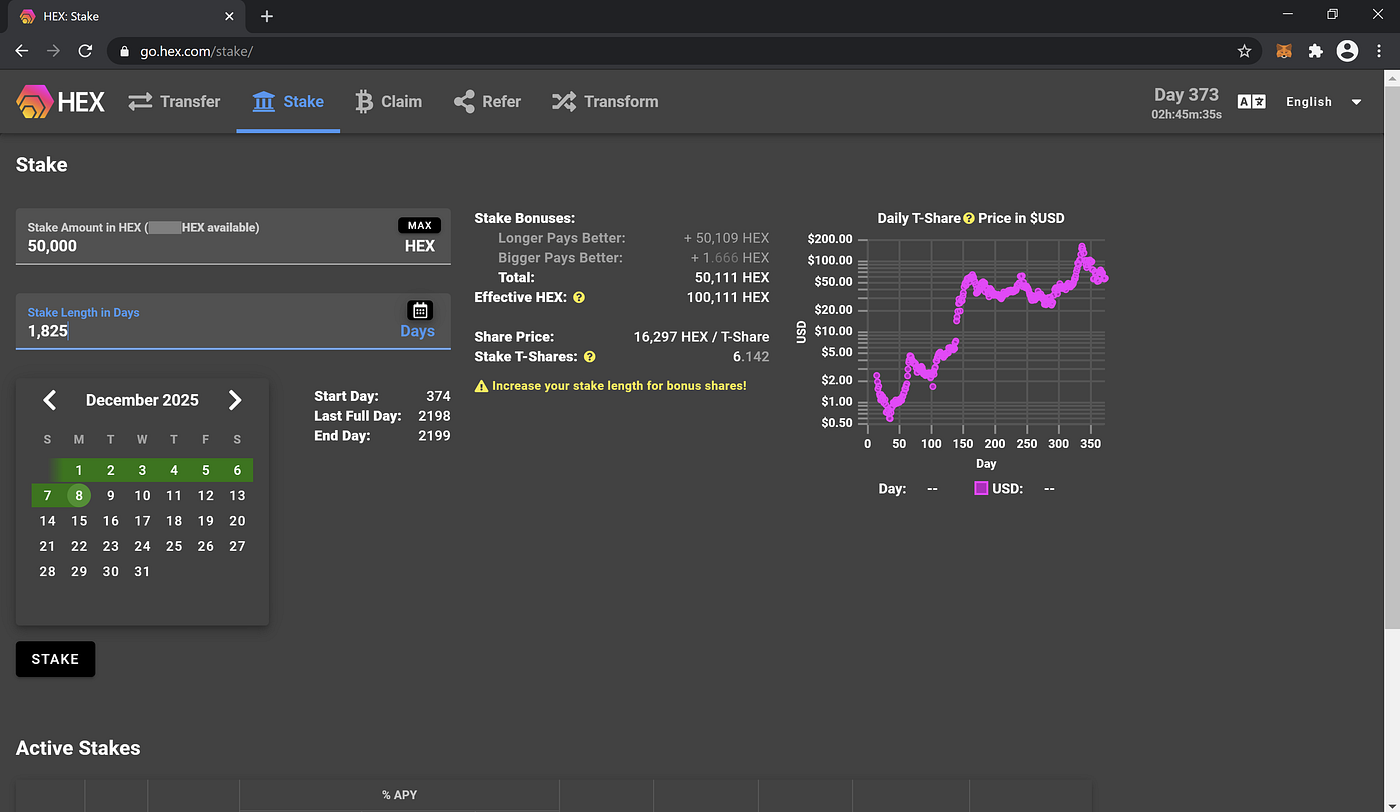Click the site lock padlock icon

tap(124, 50)
